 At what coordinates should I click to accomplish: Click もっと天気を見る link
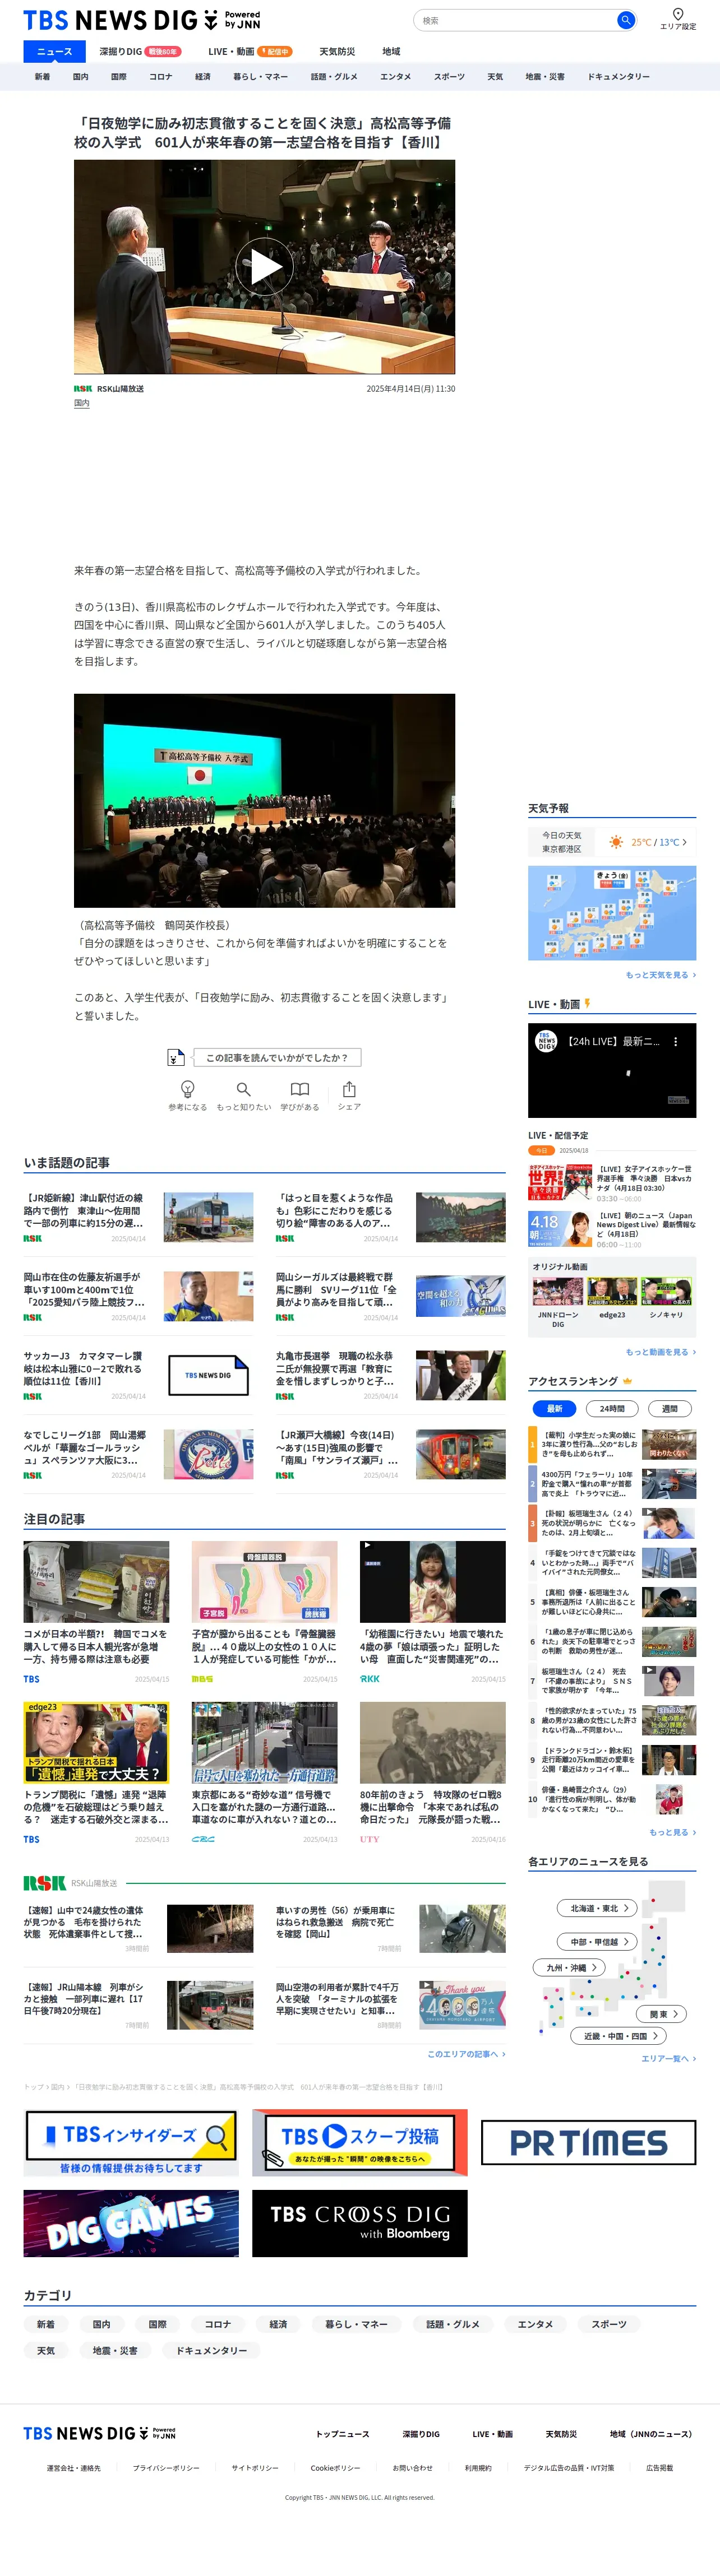(x=661, y=975)
